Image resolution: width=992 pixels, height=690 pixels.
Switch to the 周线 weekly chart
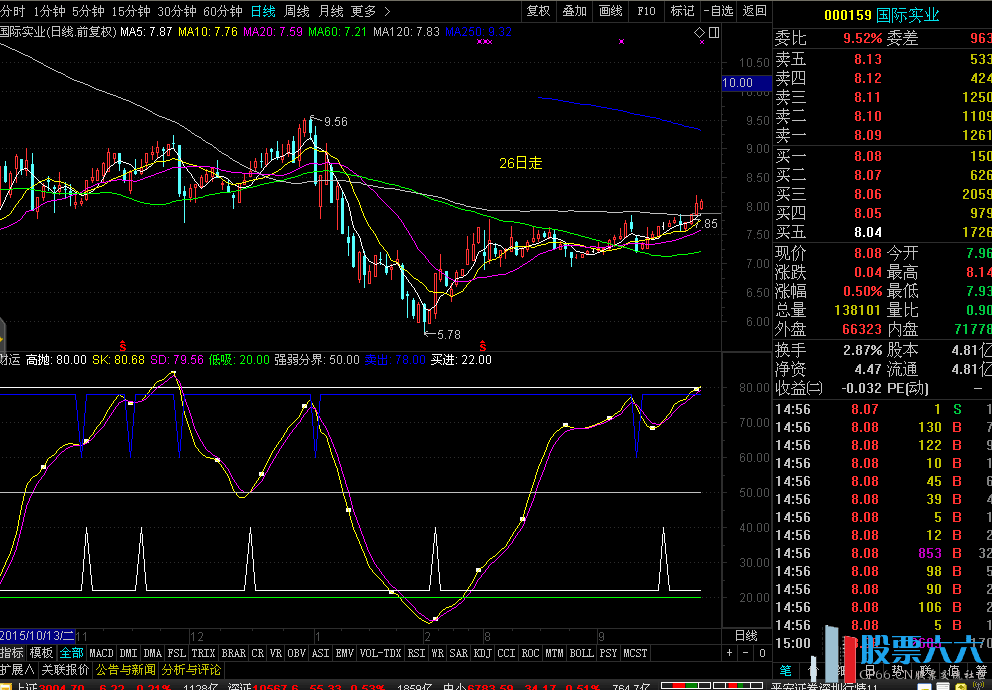pyautogui.click(x=297, y=11)
